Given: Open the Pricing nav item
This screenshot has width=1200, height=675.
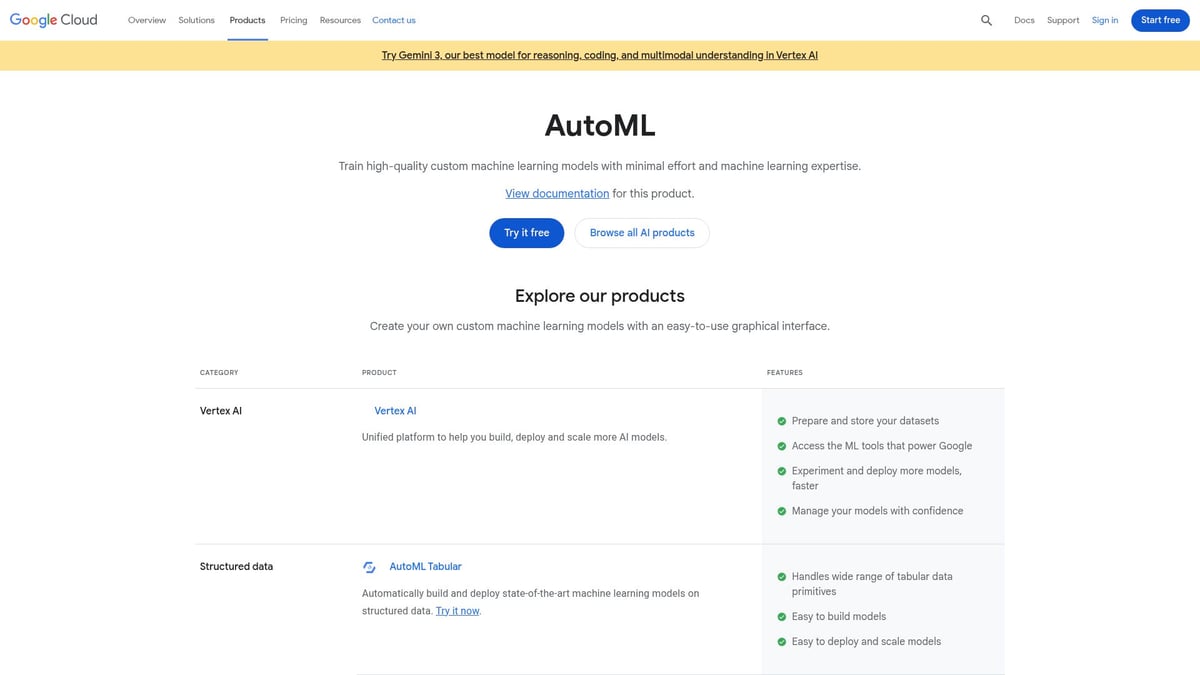Looking at the screenshot, I should pos(293,20).
